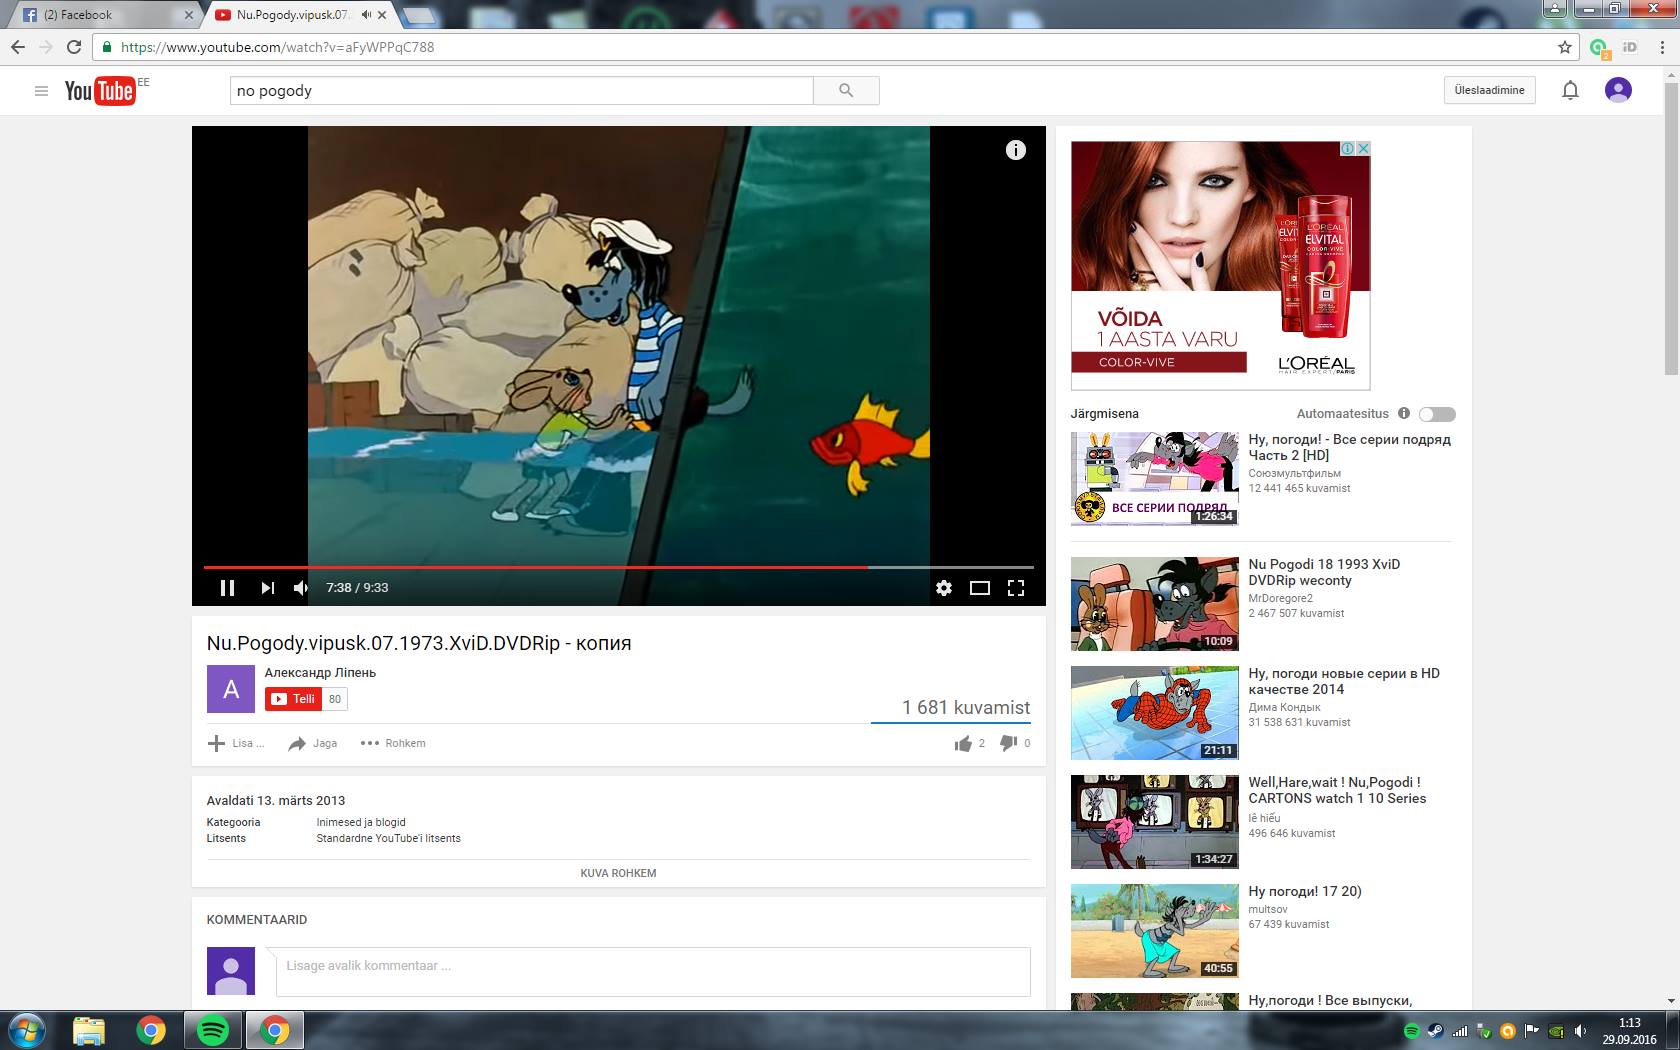
Task: Open video info card icon
Action: 1015,150
